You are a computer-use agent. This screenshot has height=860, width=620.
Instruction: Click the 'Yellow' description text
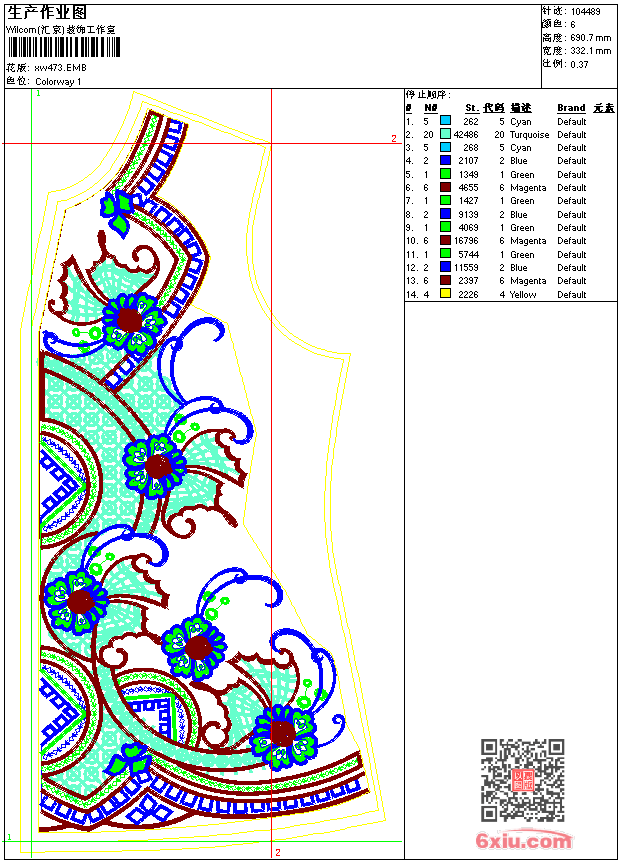click(x=523, y=295)
